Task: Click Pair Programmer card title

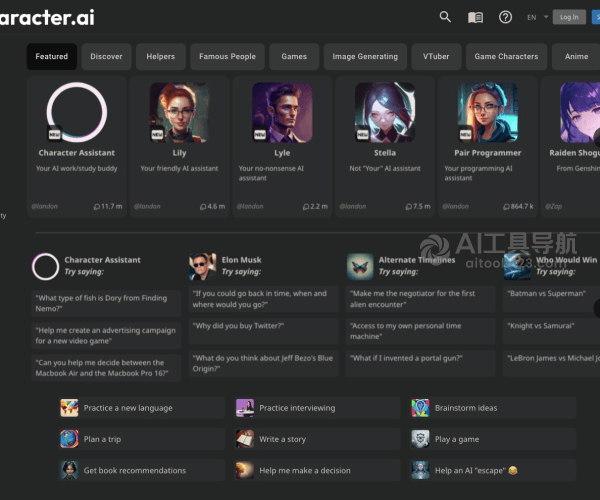Action: [x=488, y=153]
